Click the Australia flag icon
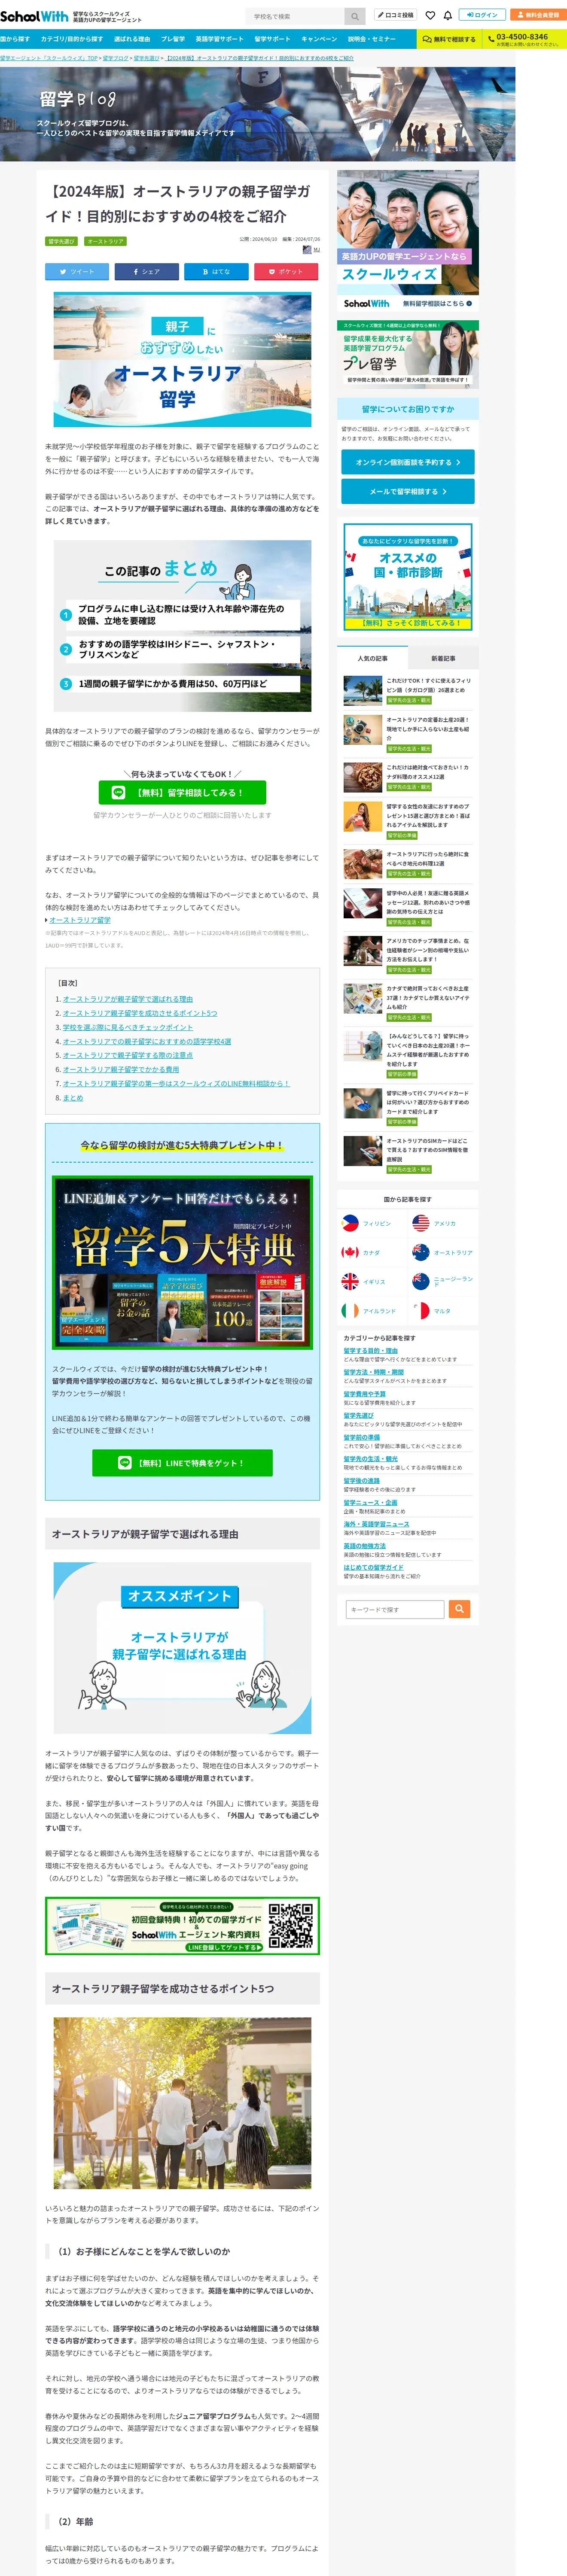 coord(421,1251)
